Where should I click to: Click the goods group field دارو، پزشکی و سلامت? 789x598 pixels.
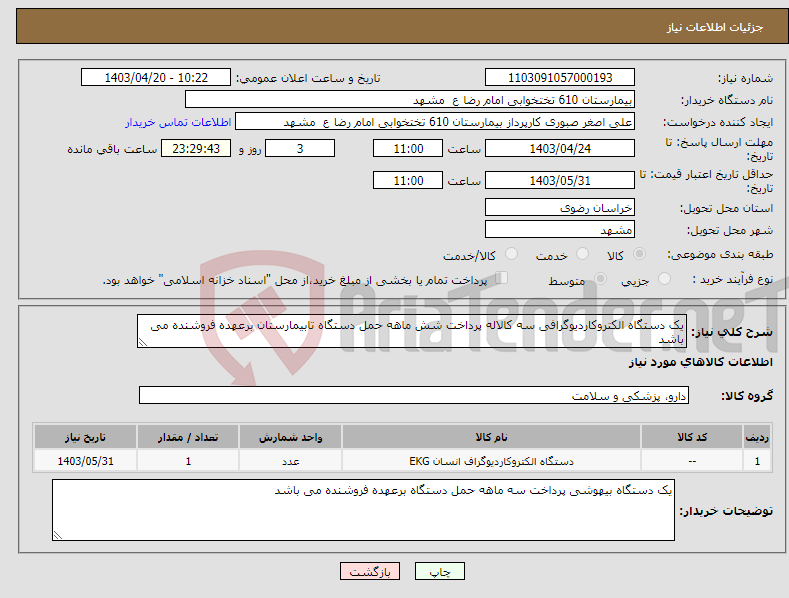(x=414, y=396)
